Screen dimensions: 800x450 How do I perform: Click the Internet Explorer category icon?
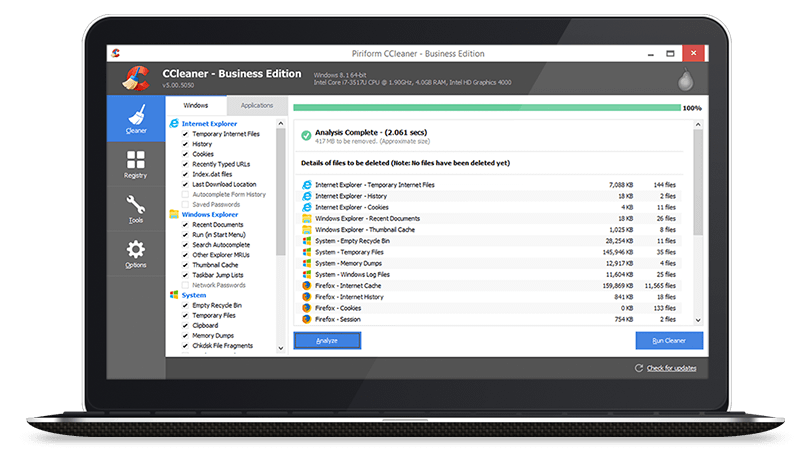coord(174,123)
